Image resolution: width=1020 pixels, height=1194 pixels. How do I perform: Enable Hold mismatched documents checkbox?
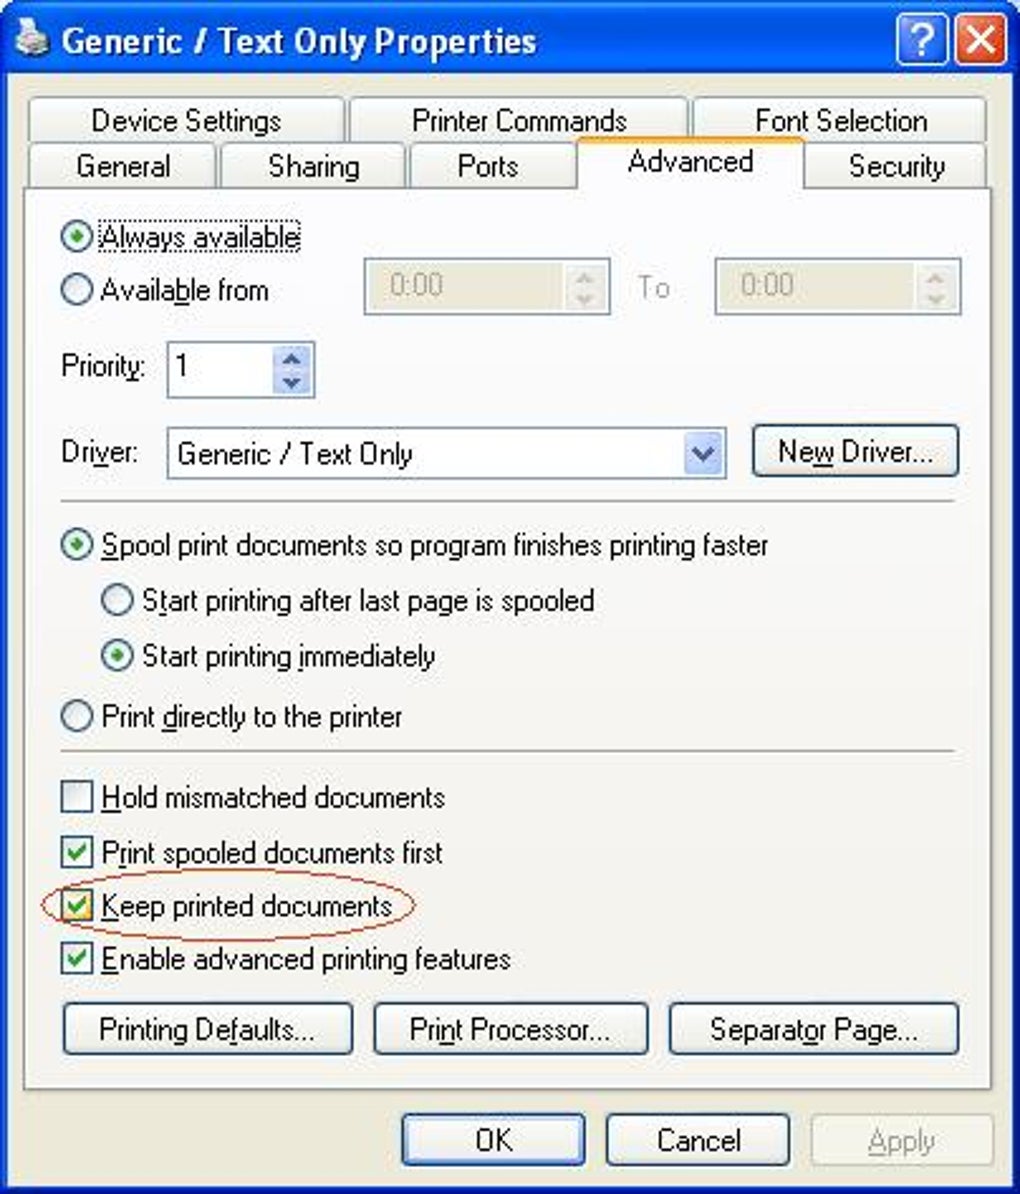(x=77, y=797)
